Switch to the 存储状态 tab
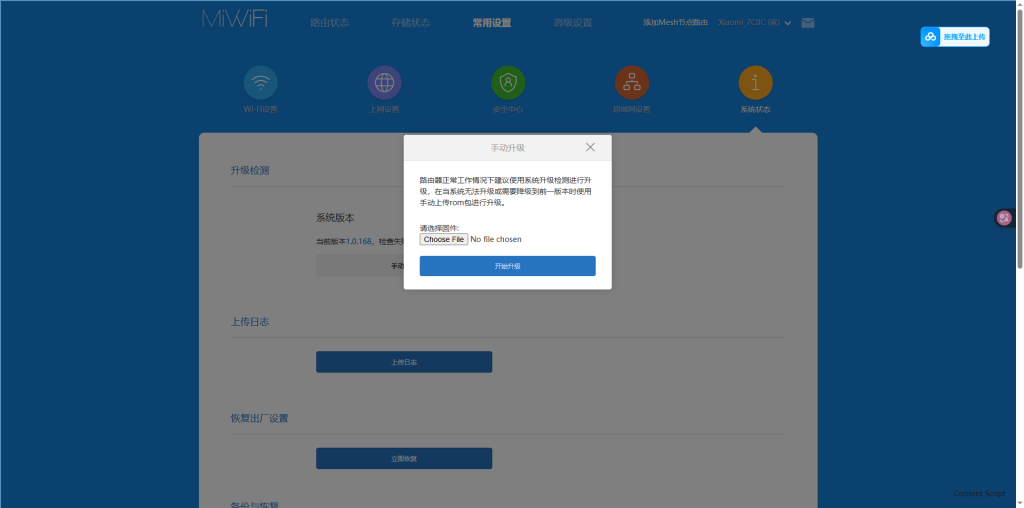This screenshot has height=508, width=1024. click(411, 23)
